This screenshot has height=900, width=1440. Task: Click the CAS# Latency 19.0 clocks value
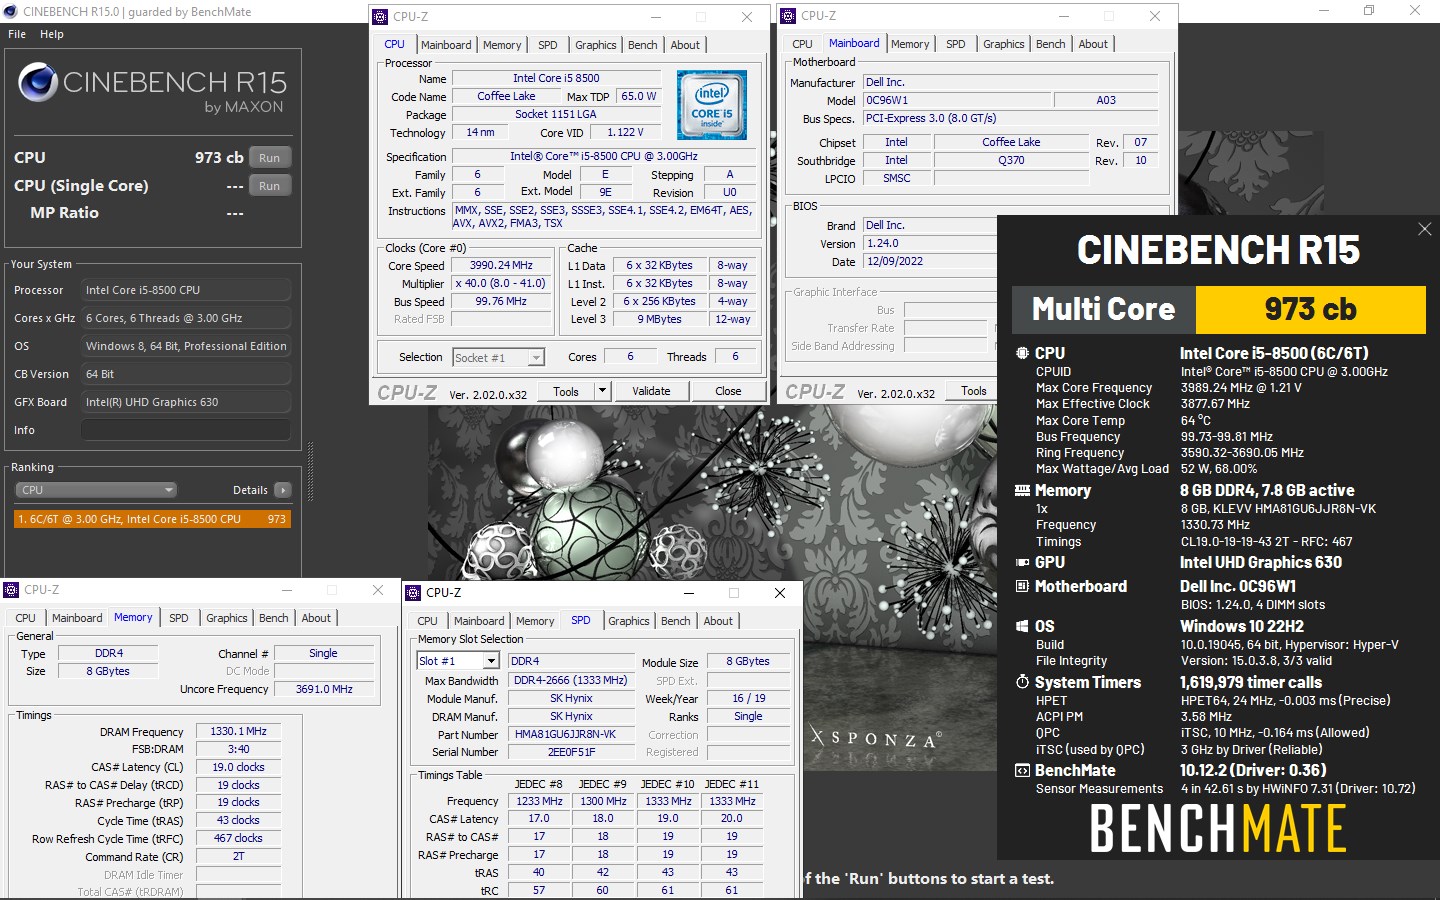click(238, 767)
